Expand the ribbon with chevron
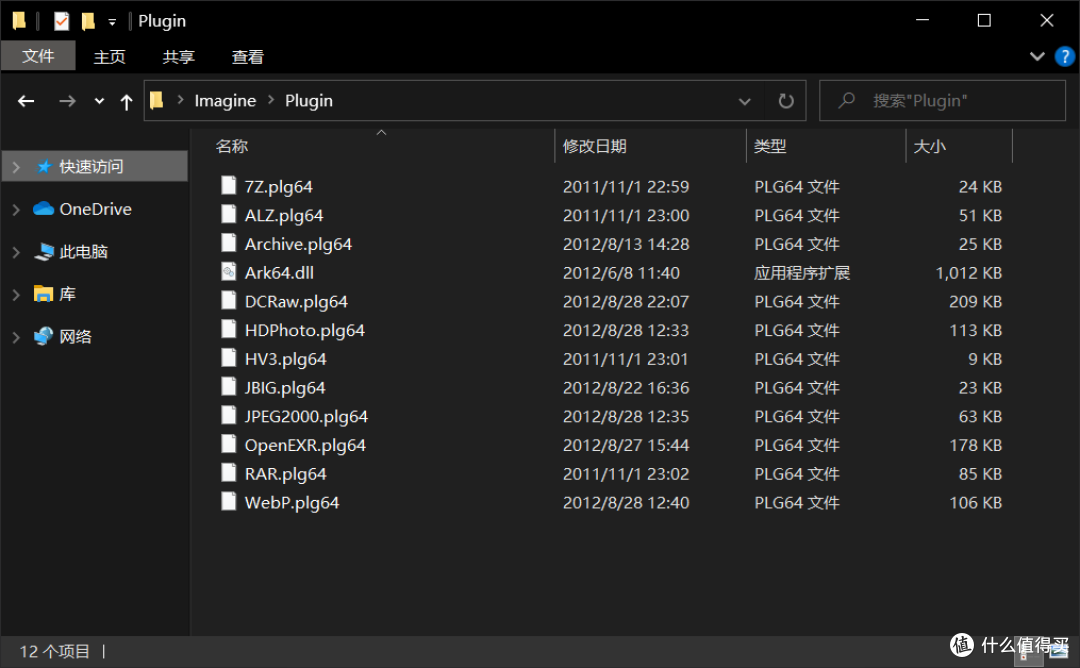The image size is (1080, 668). [1037, 56]
